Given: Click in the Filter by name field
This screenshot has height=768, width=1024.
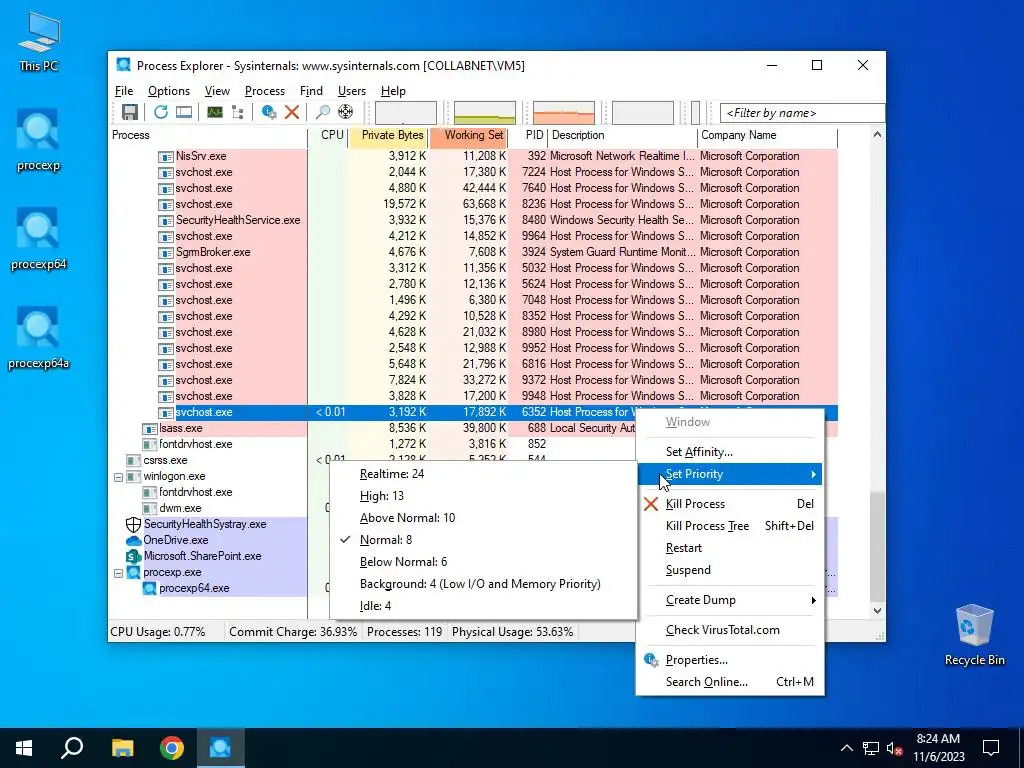Looking at the screenshot, I should 802,113.
